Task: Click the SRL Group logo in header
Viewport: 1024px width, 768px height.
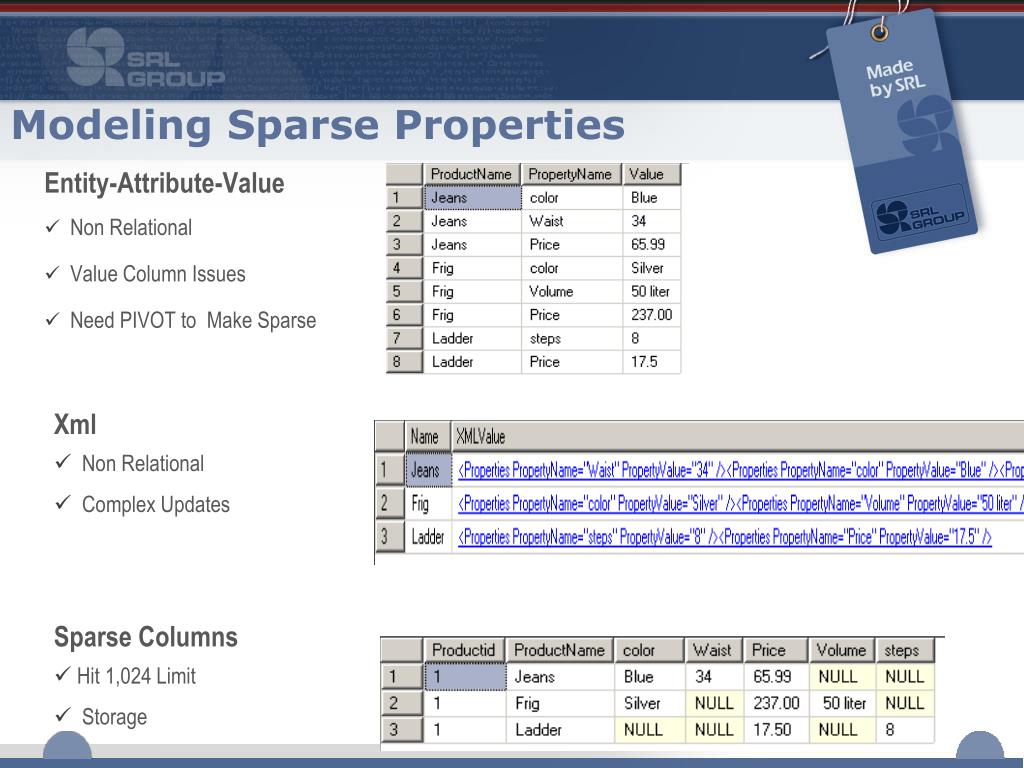Action: 145,57
